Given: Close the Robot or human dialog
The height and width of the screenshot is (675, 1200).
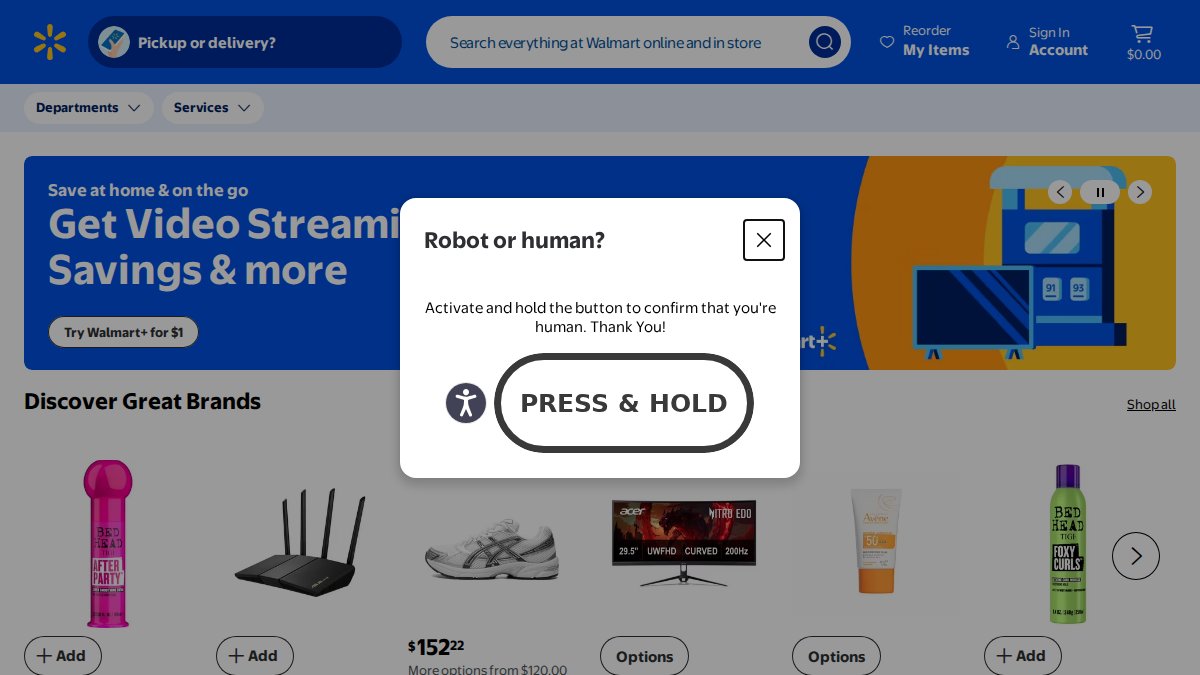Looking at the screenshot, I should [x=764, y=240].
